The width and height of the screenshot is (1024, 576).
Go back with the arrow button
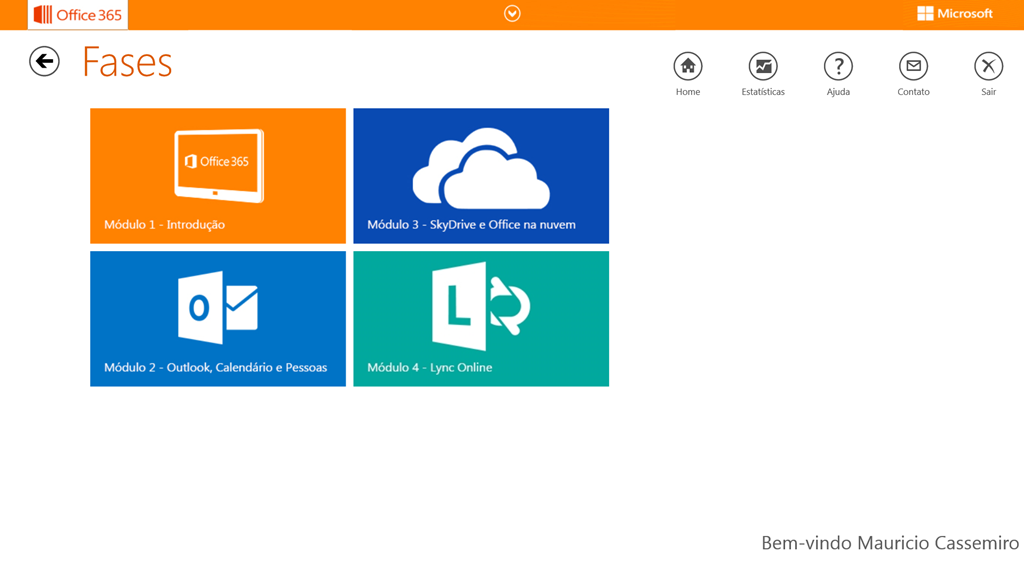tap(44, 61)
